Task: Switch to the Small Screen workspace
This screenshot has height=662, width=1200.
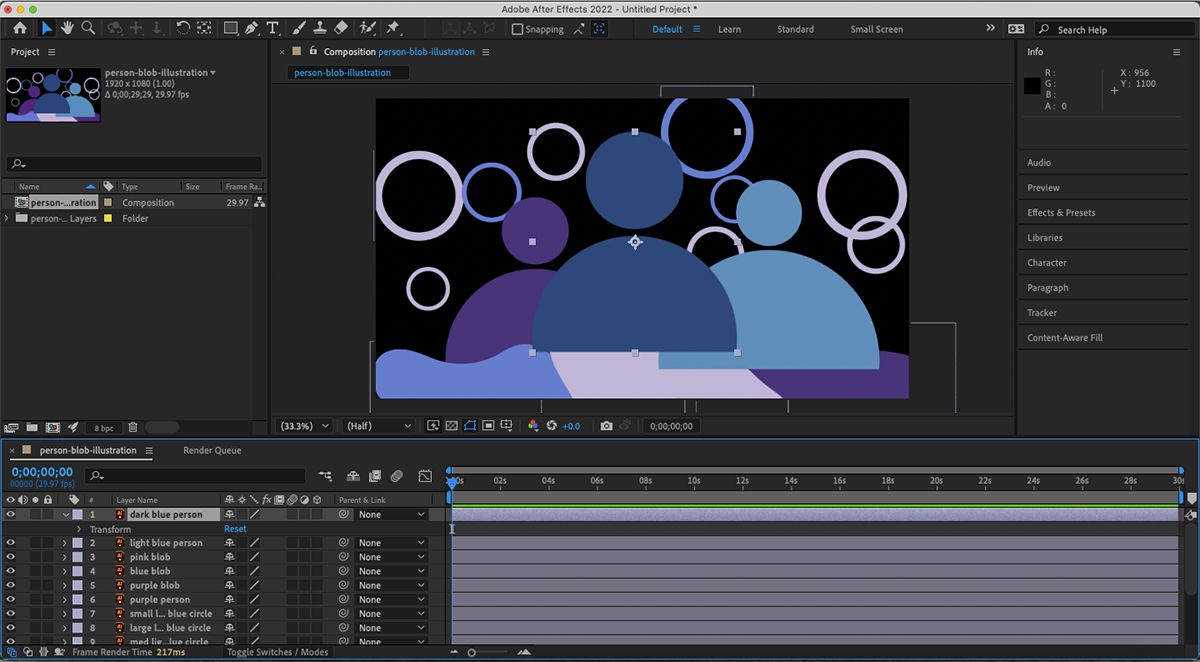Action: click(876, 29)
